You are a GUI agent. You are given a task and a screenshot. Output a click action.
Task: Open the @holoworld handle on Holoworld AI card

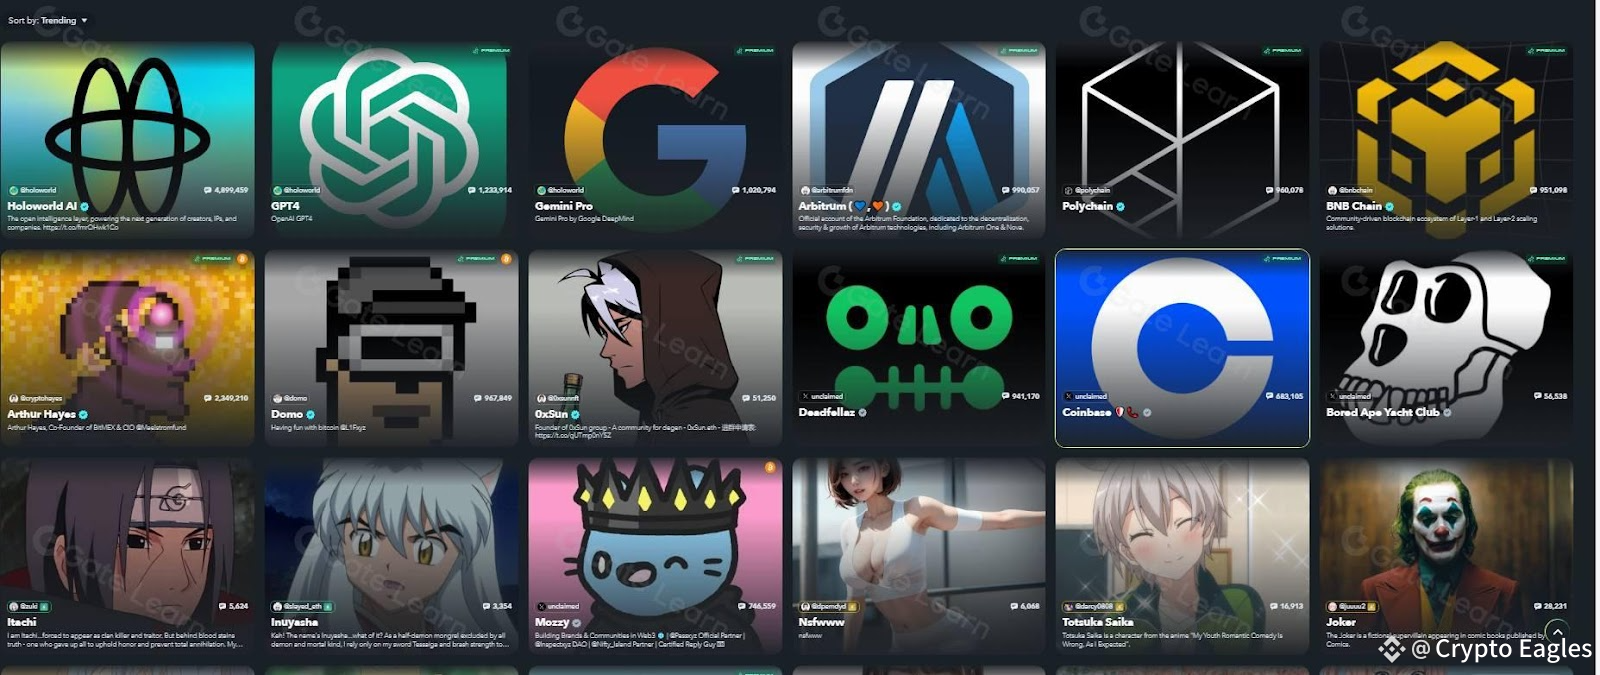pyautogui.click(x=33, y=190)
